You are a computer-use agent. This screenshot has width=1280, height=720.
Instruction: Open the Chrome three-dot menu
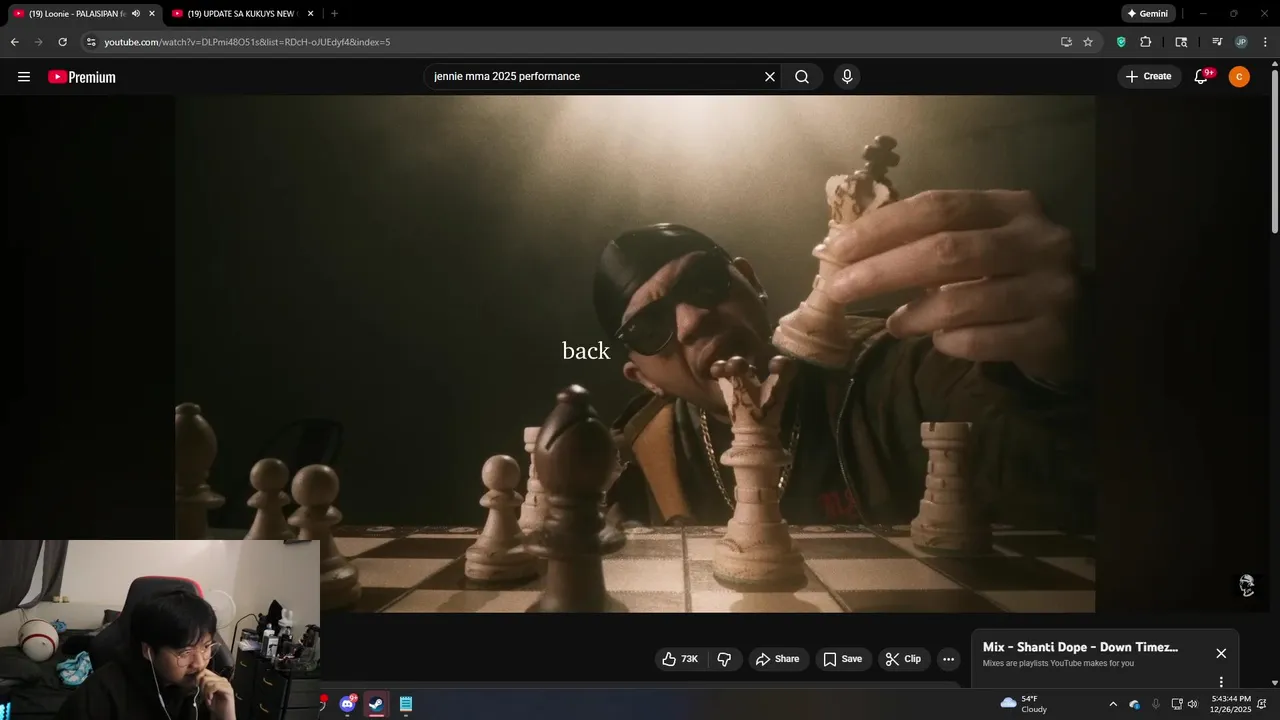1266,42
